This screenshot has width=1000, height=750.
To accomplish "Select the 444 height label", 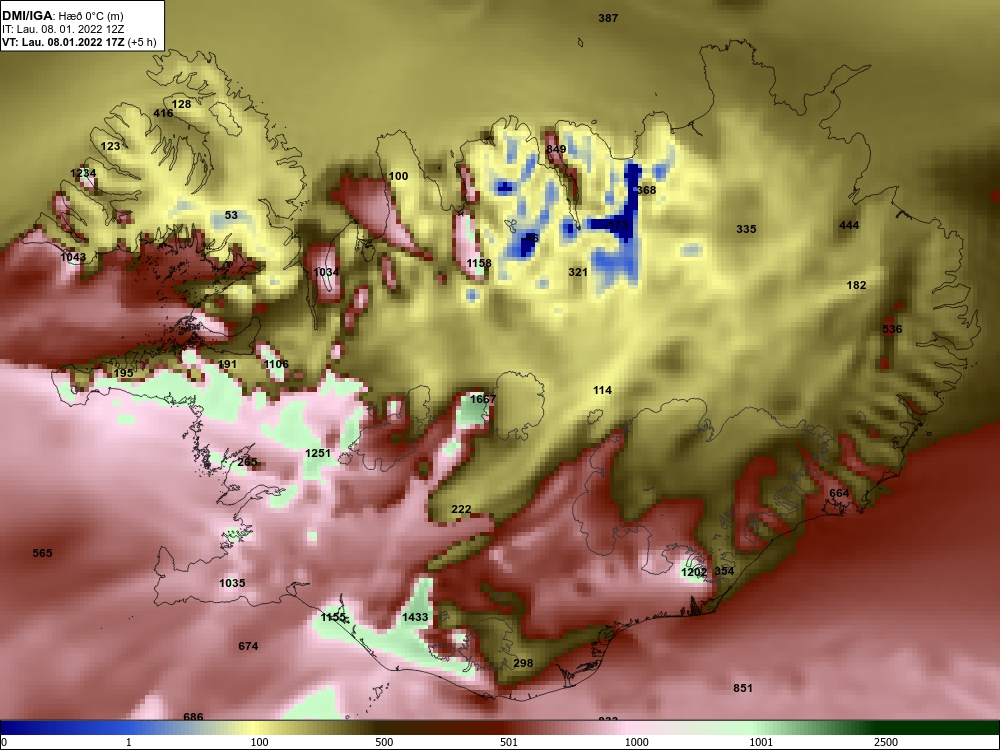I will (x=849, y=225).
